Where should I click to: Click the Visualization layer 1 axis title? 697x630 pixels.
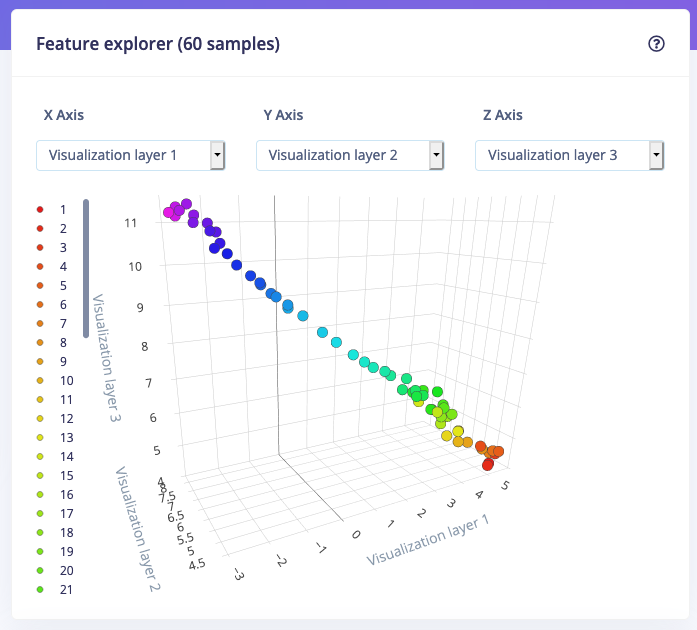tap(428, 540)
